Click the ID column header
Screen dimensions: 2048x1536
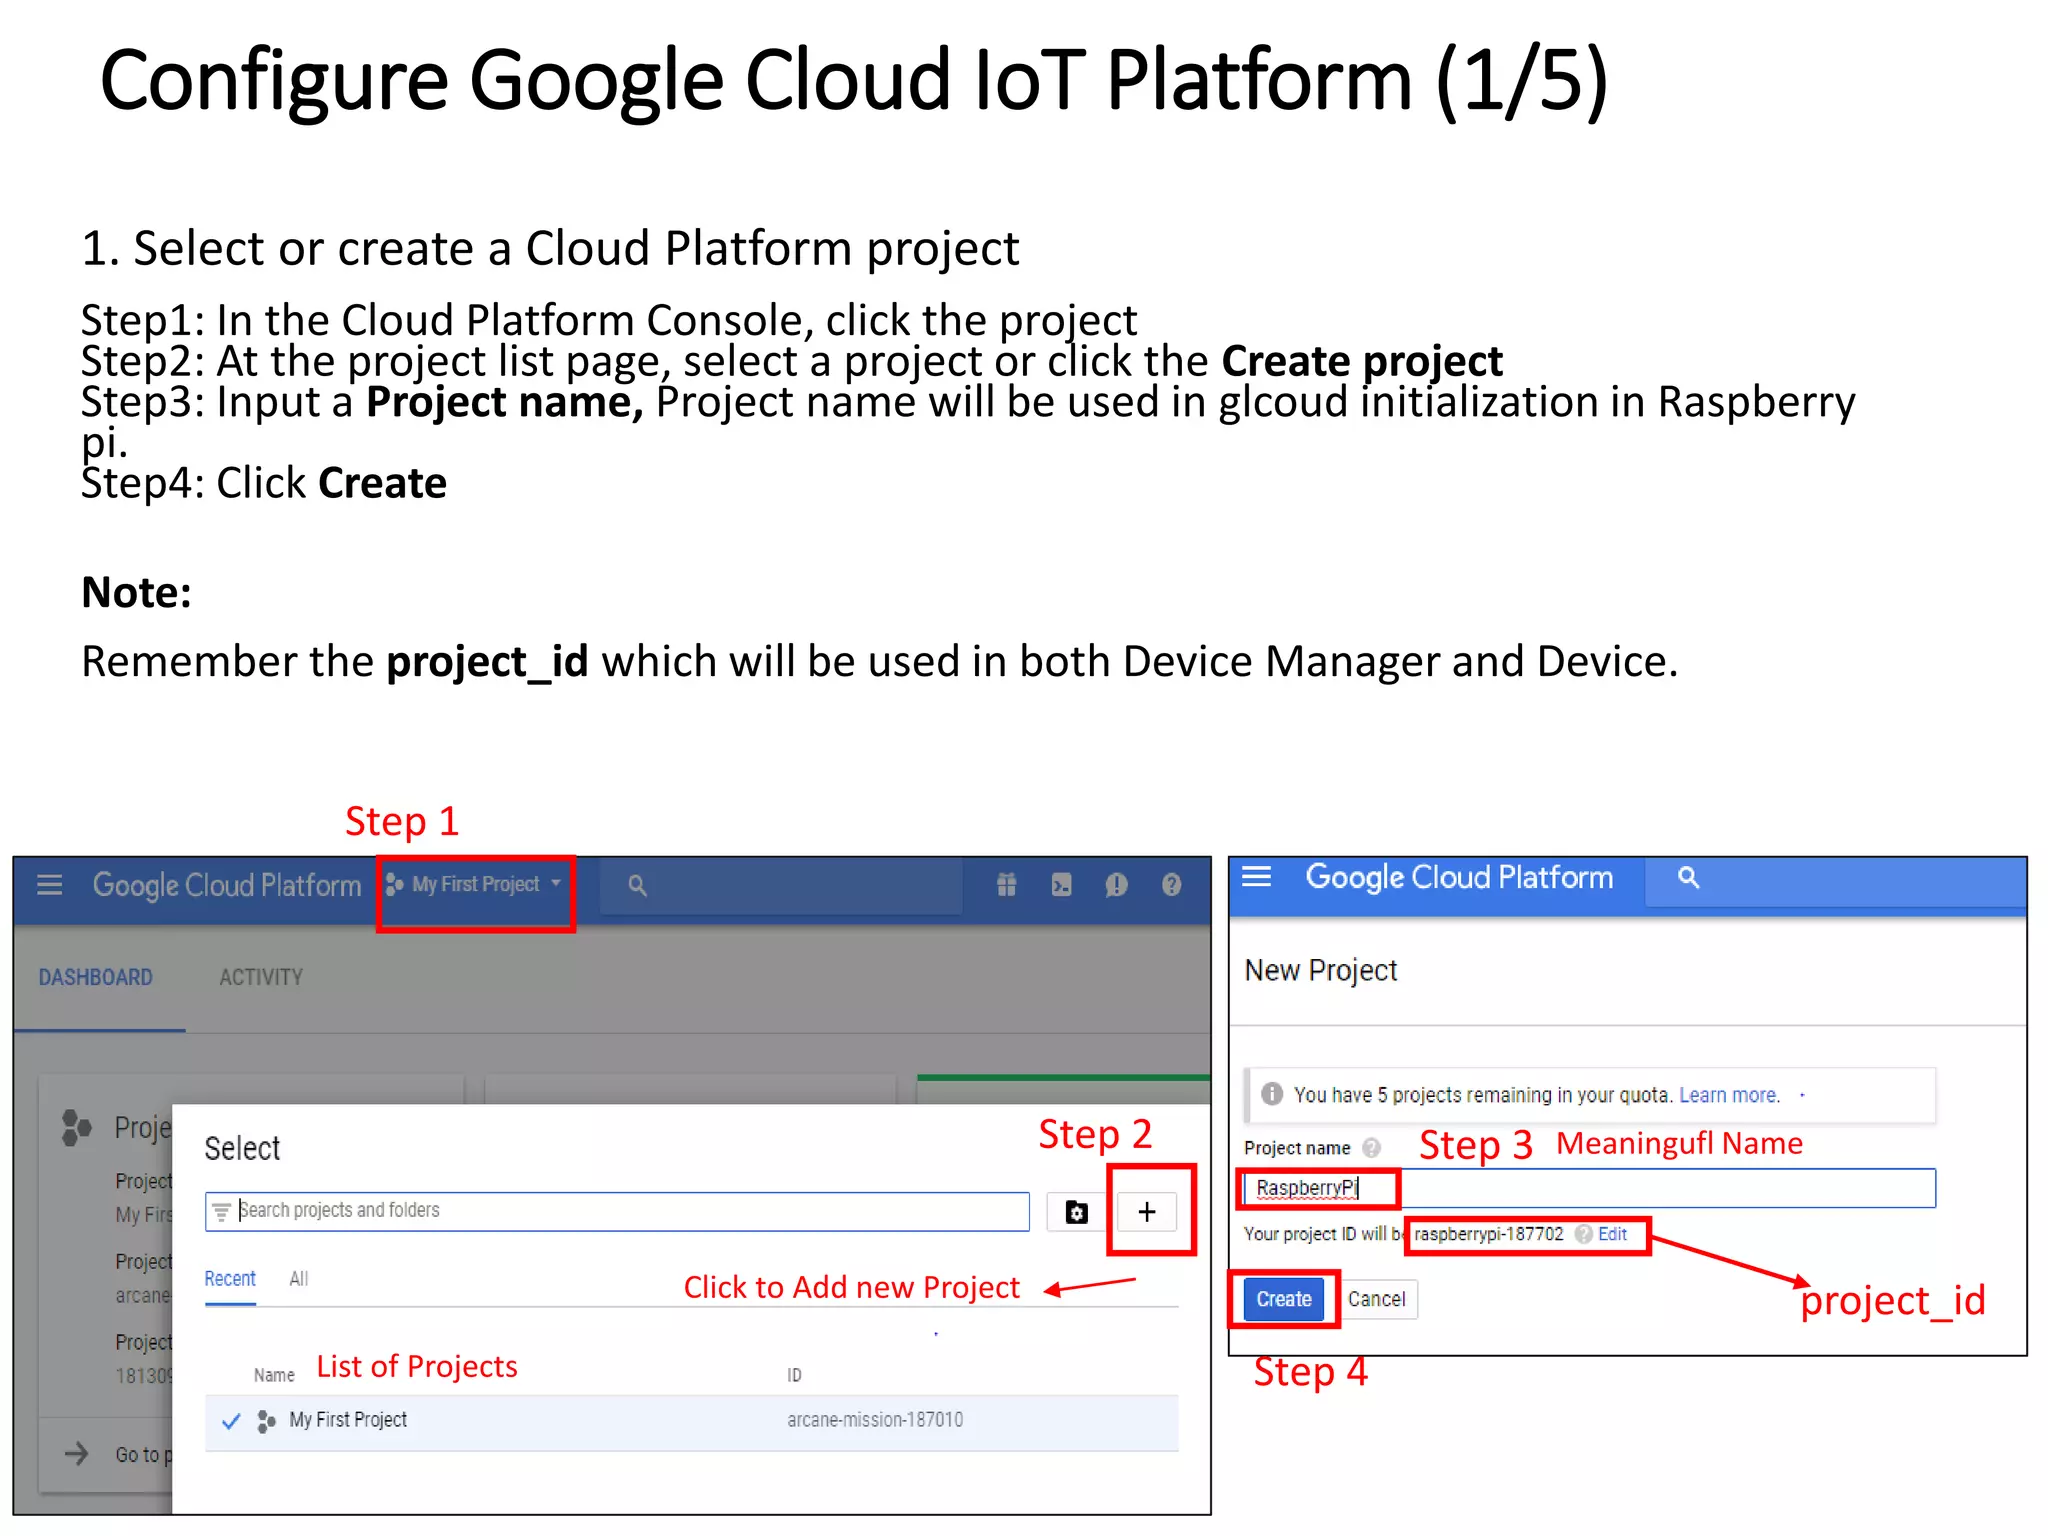pos(794,1376)
